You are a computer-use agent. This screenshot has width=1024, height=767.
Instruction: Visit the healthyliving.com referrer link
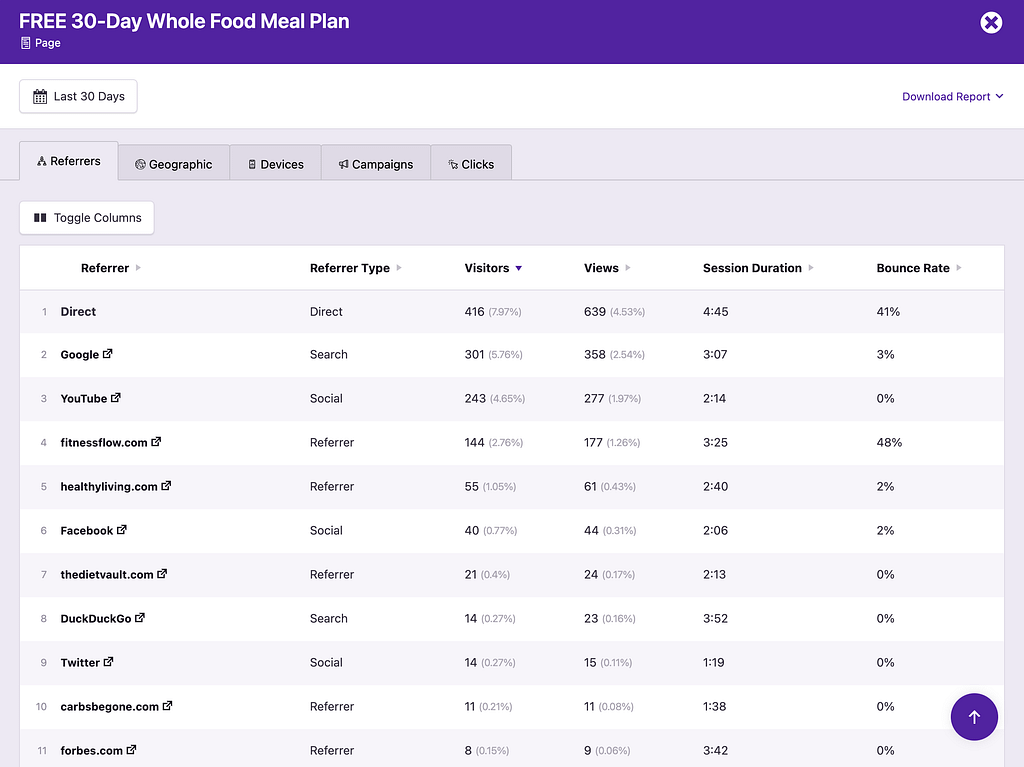click(108, 486)
